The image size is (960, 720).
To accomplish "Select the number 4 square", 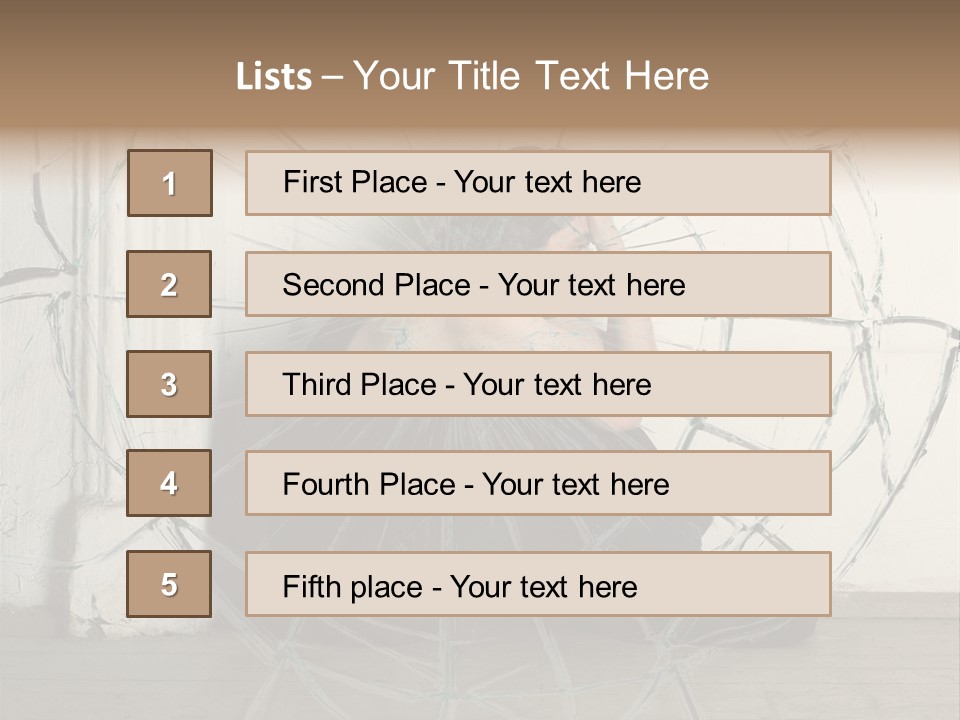I will [x=169, y=484].
